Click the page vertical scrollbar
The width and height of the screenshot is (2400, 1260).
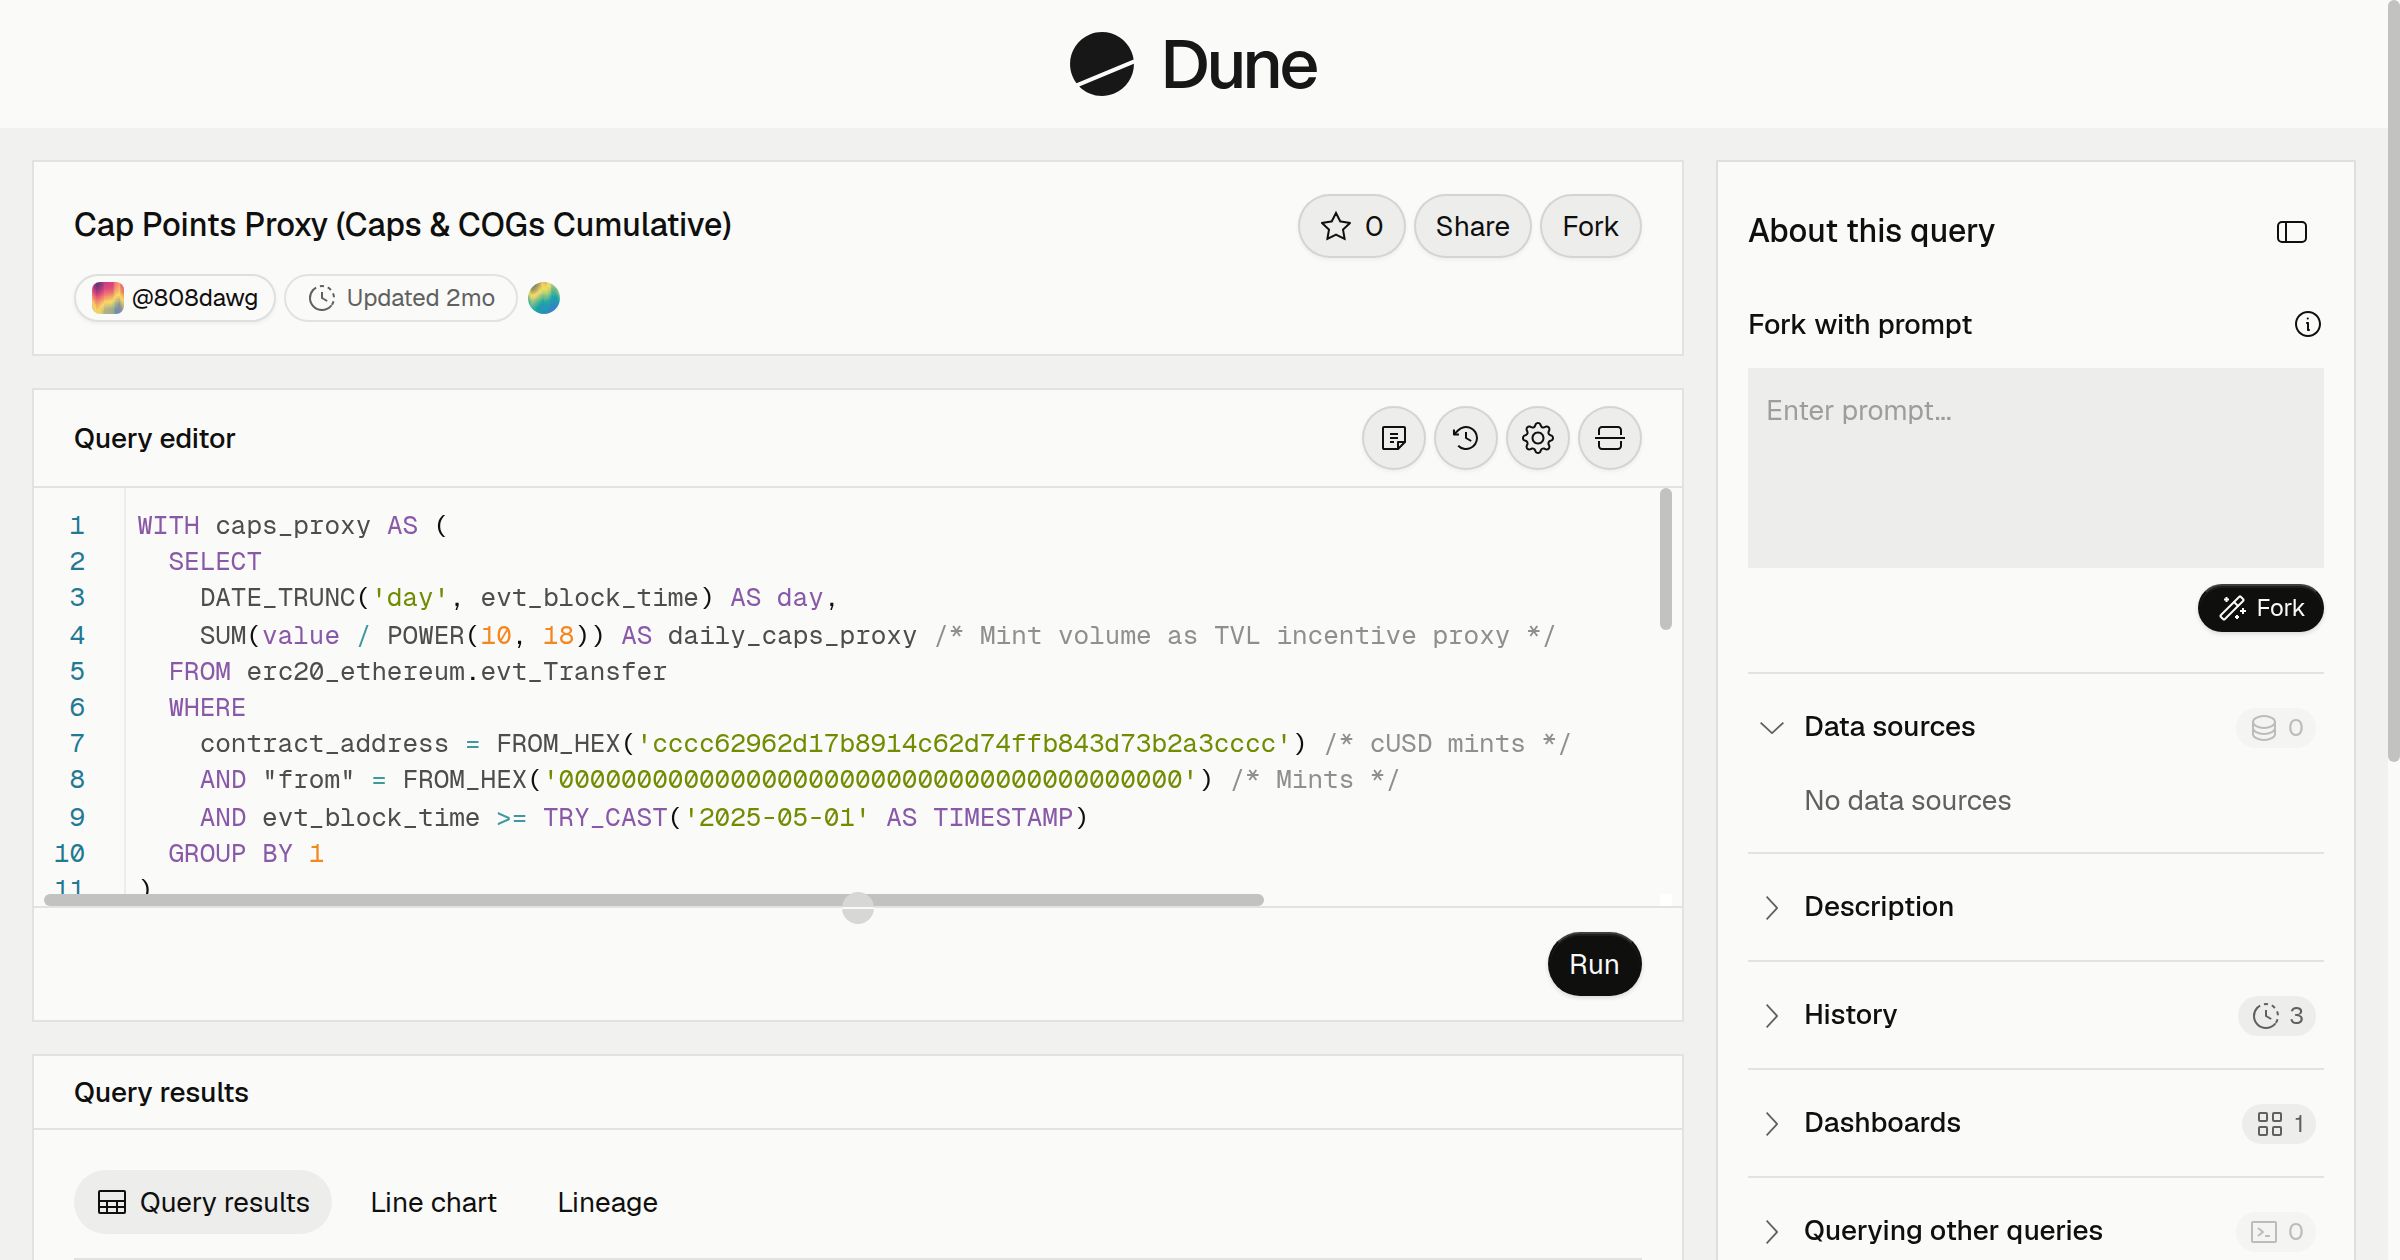click(x=2393, y=380)
